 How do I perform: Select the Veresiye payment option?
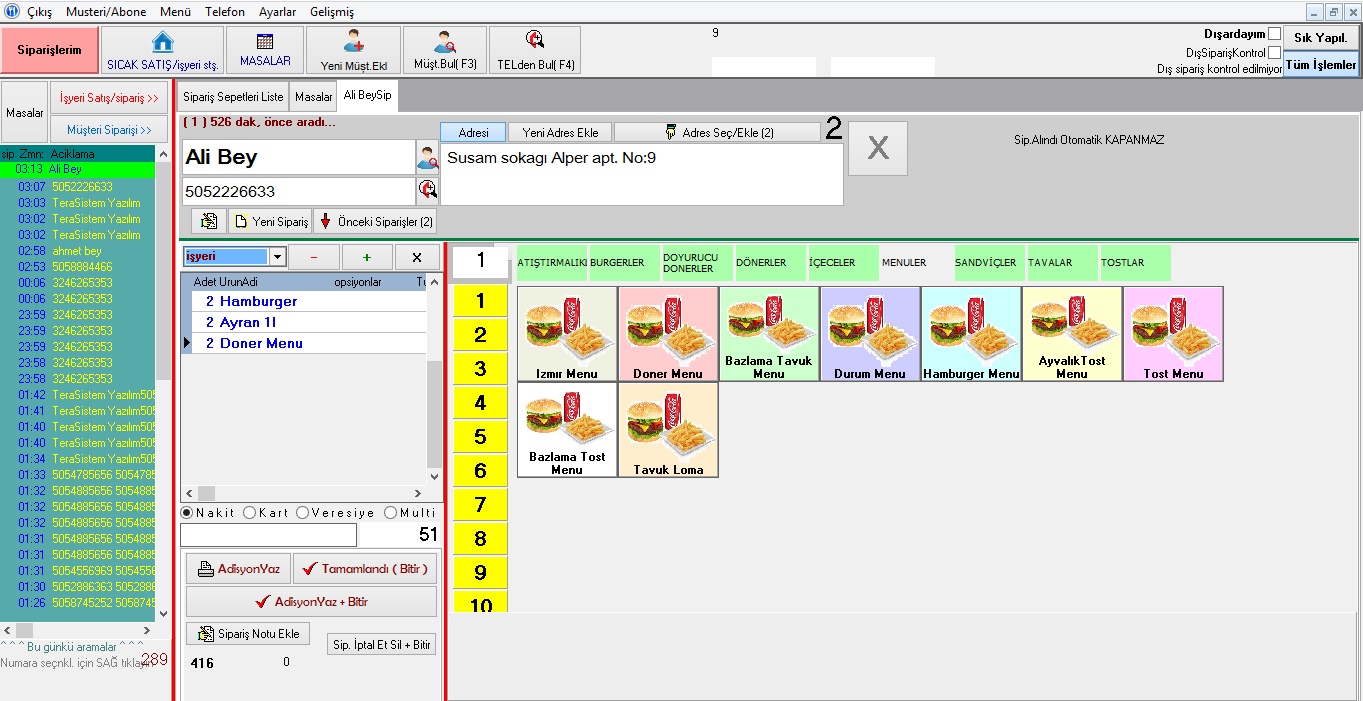pyautogui.click(x=302, y=513)
